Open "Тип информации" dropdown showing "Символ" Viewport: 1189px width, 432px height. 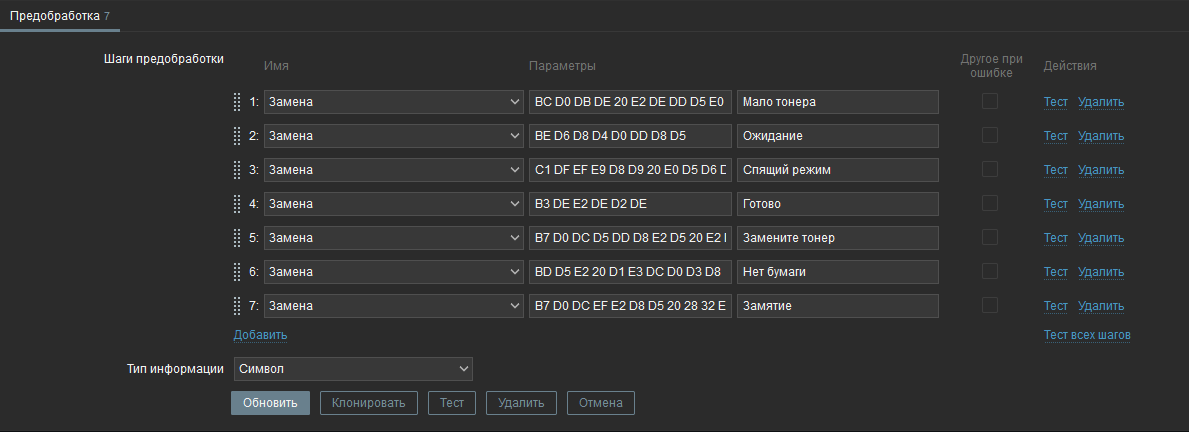[352, 370]
